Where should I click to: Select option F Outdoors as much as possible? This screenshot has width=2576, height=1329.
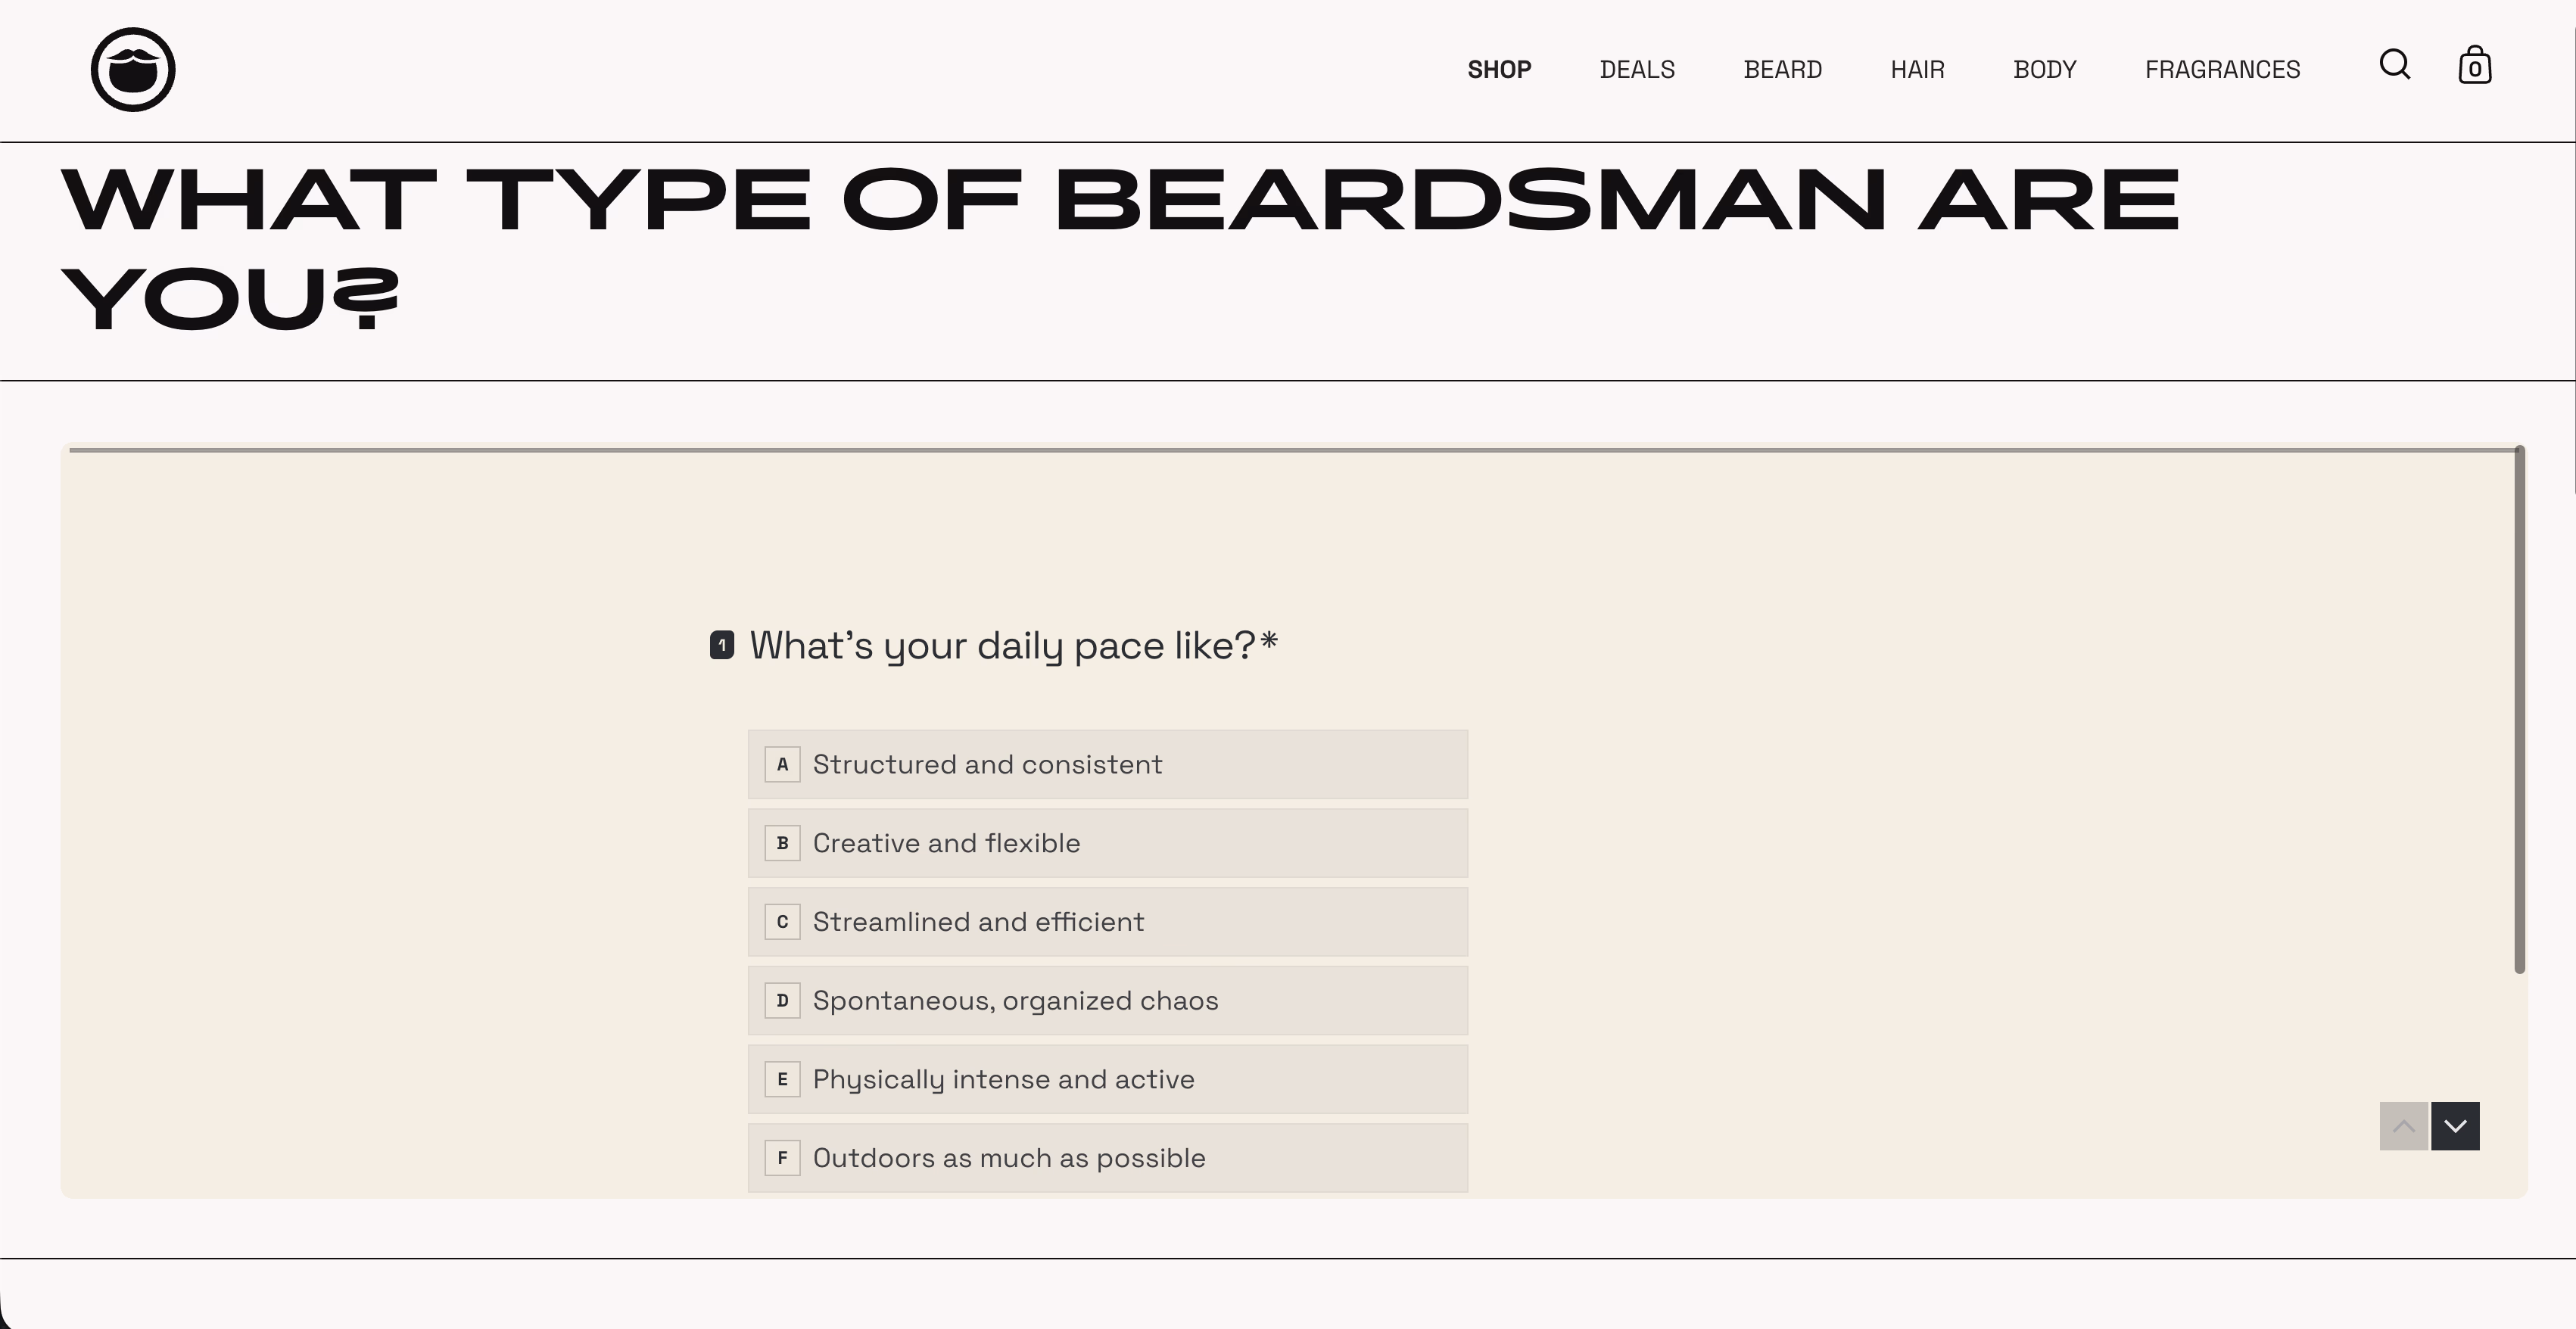[1107, 1158]
